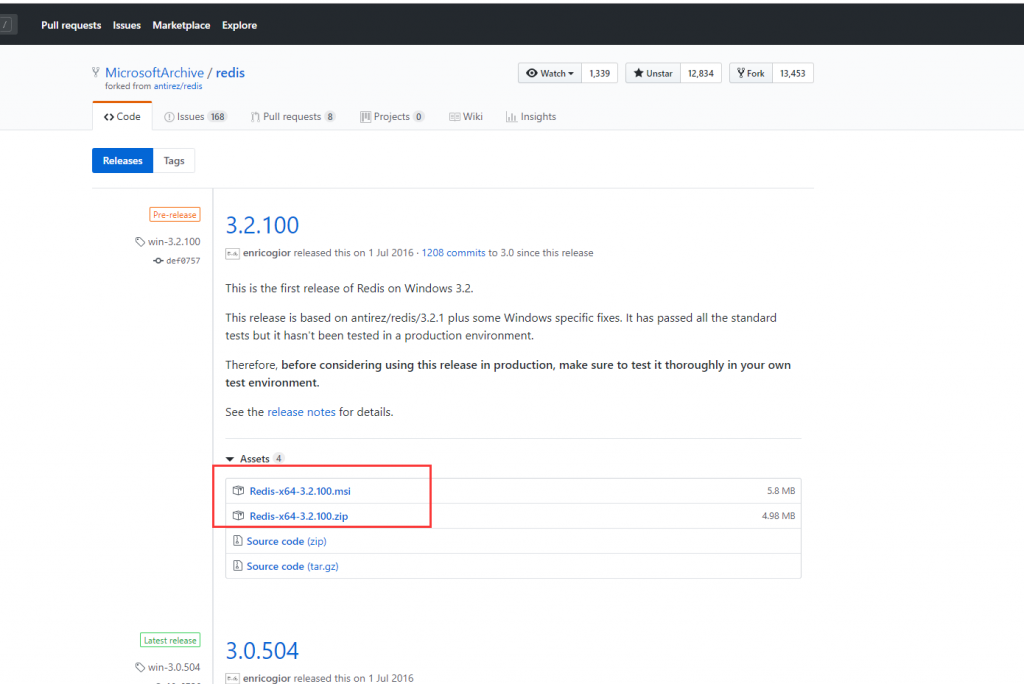Screen dimensions: 1024x684
Task: Open the win-3.2.100 tag link
Action: (174, 242)
